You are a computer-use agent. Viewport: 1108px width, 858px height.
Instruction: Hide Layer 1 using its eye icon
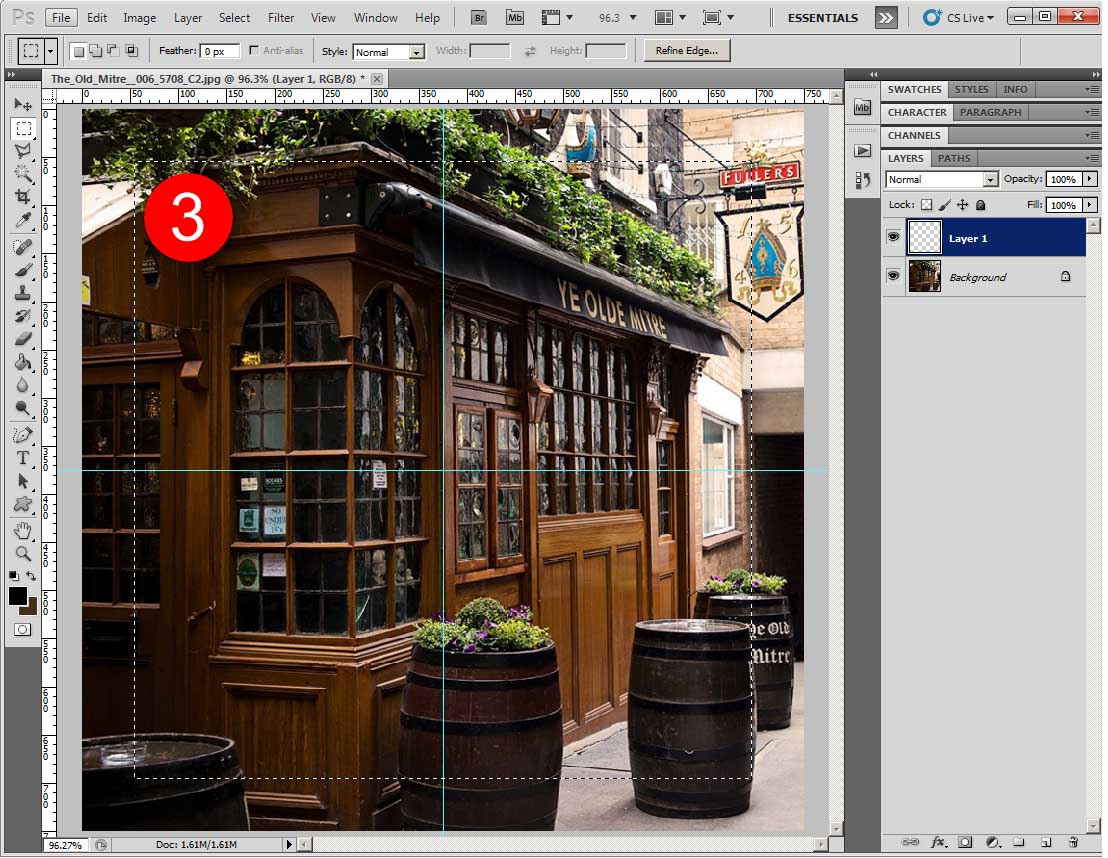(893, 238)
